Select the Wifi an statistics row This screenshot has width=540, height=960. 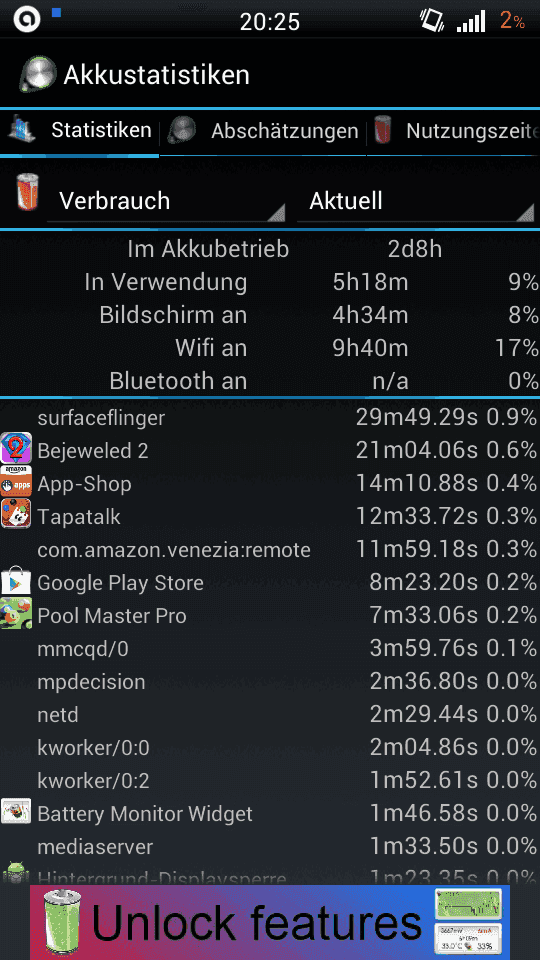click(x=270, y=348)
